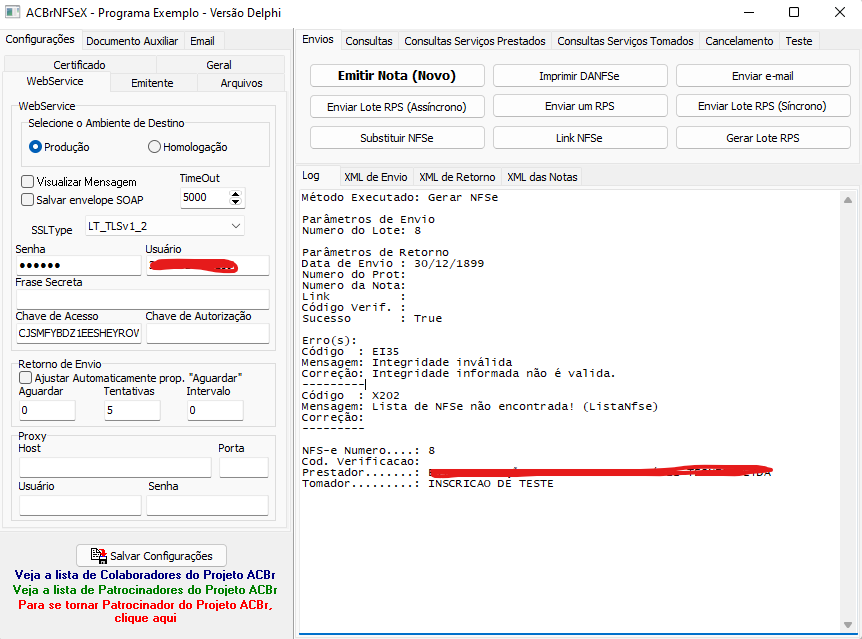
Task: Click the Intervalo value field
Action: 216,410
